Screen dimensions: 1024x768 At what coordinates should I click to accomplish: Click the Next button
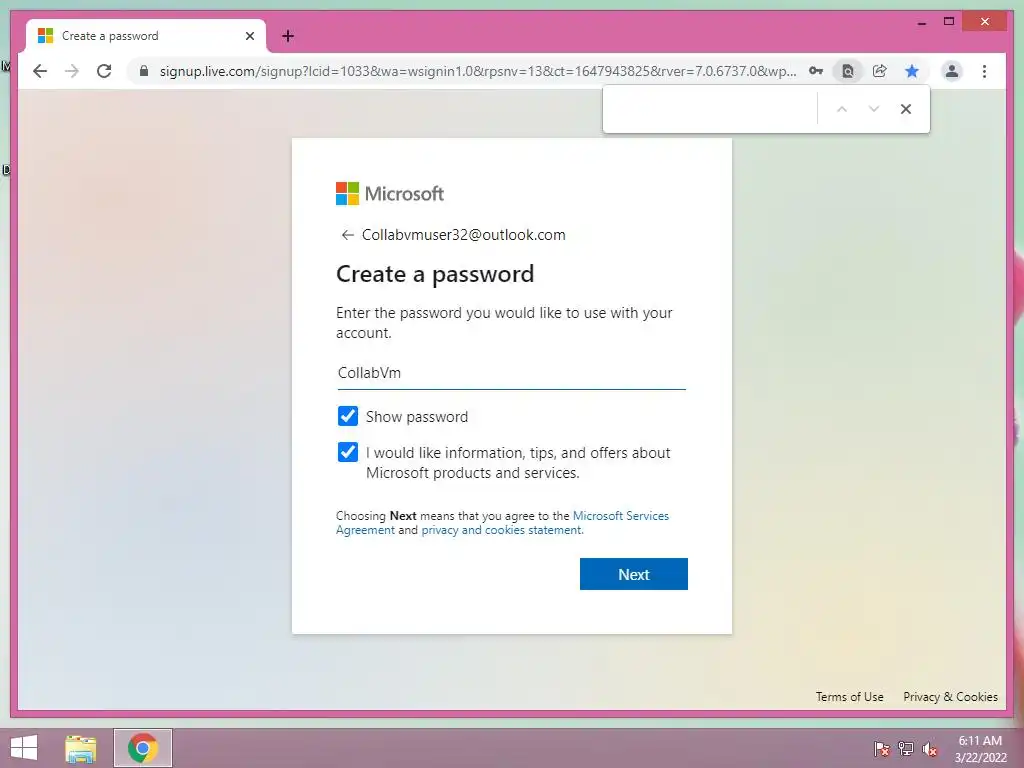pos(633,574)
